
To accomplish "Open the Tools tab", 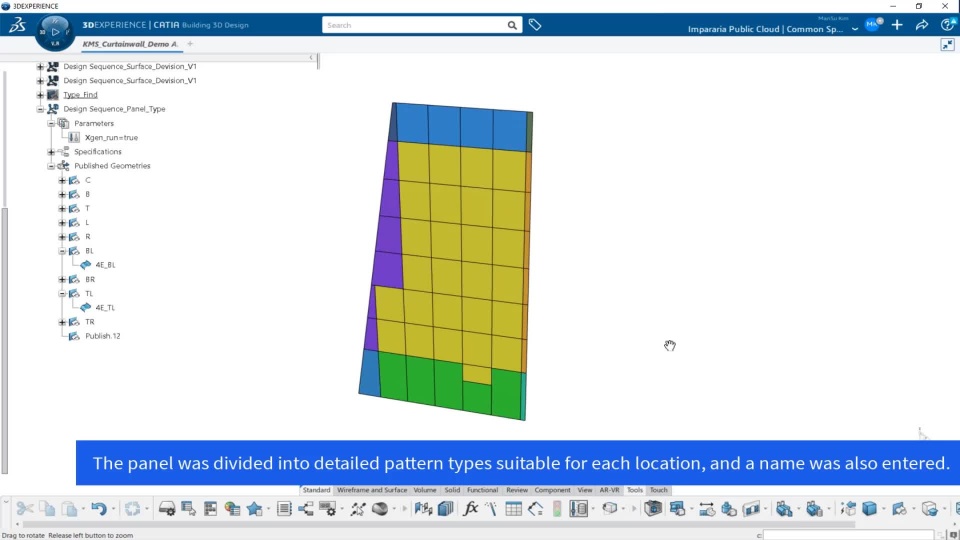I will click(634, 490).
